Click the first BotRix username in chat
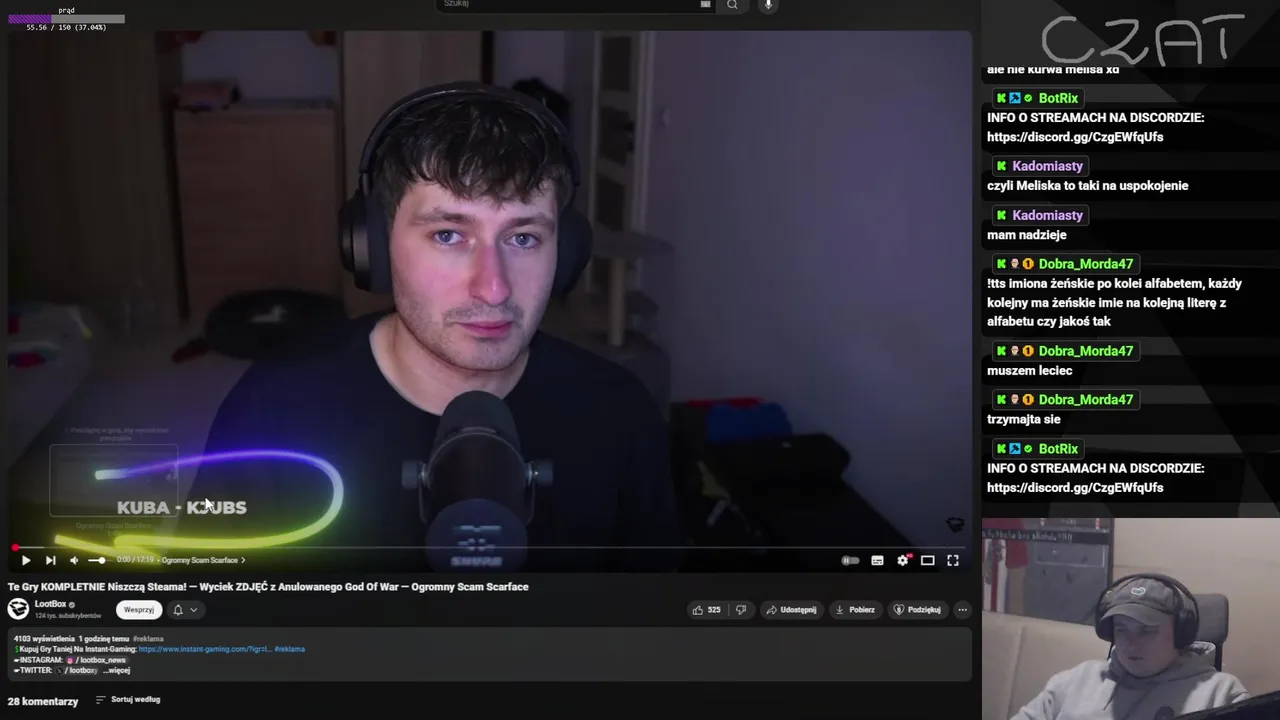Image resolution: width=1280 pixels, height=720 pixels. (x=1058, y=98)
